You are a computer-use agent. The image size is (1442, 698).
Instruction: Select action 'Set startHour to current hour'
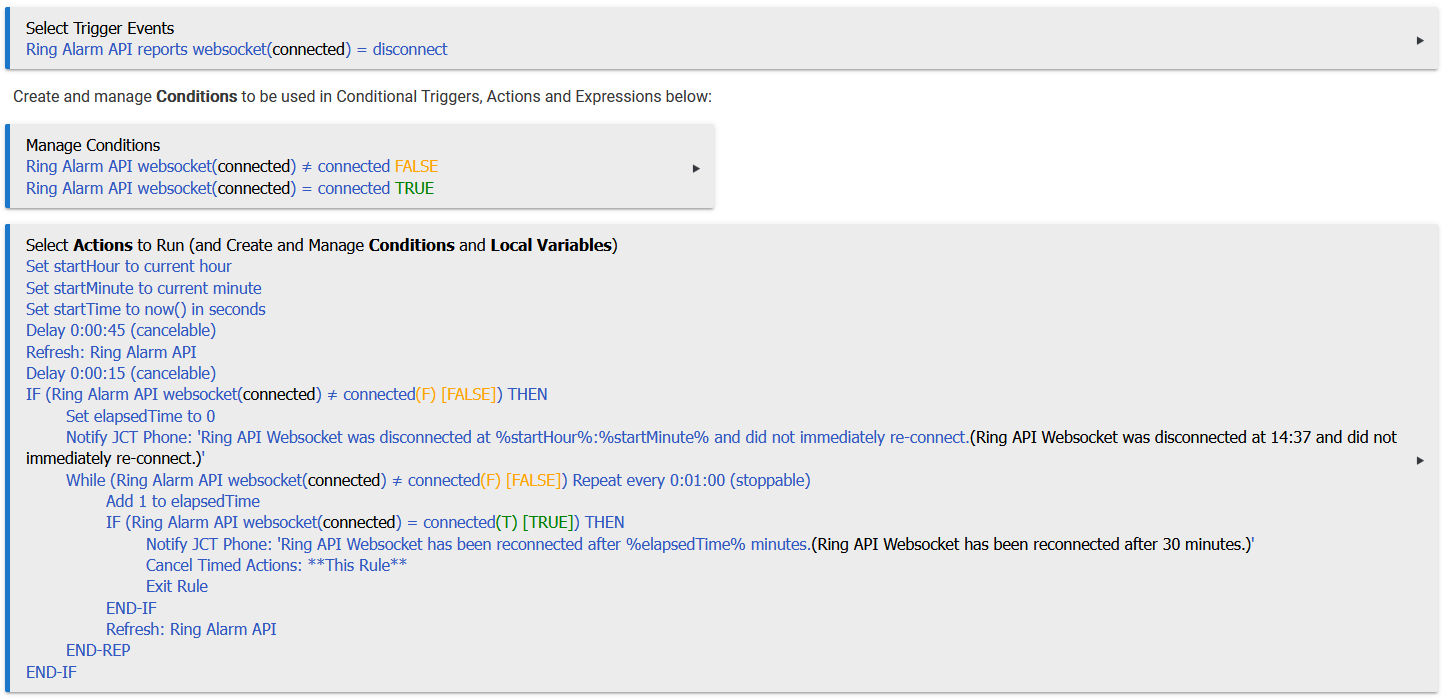coord(129,266)
